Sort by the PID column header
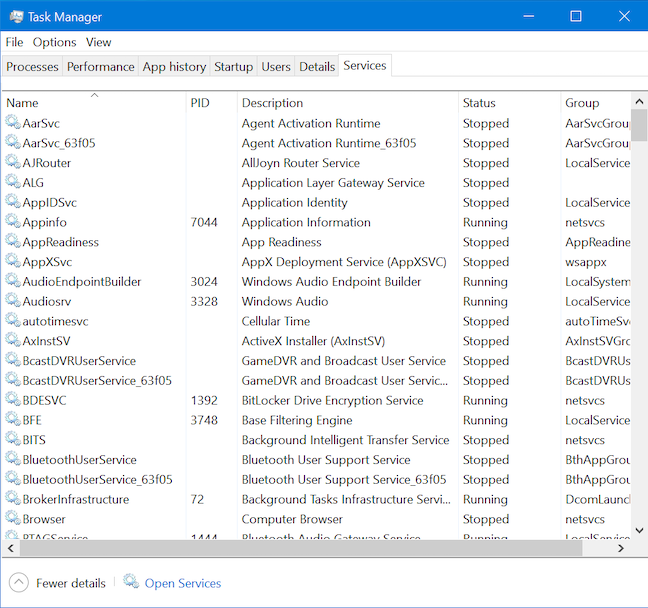The height and width of the screenshot is (608, 648). (212, 103)
